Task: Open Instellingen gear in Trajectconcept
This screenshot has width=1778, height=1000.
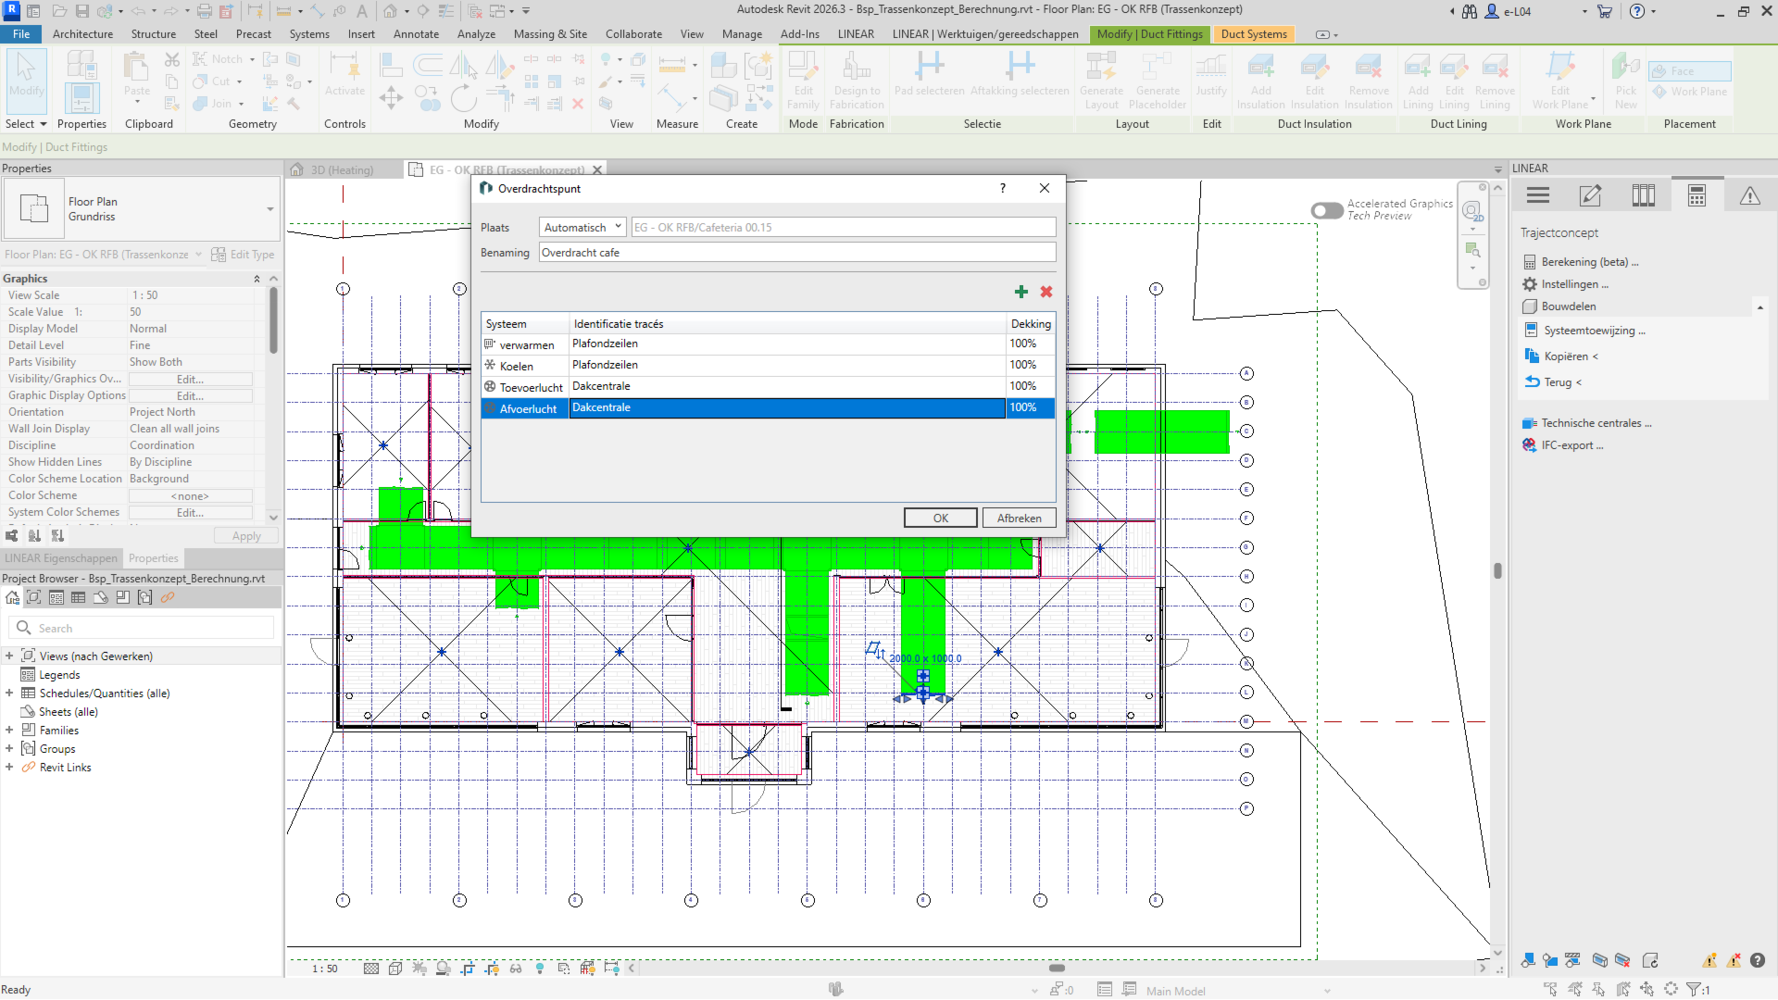Action: (x=1529, y=284)
